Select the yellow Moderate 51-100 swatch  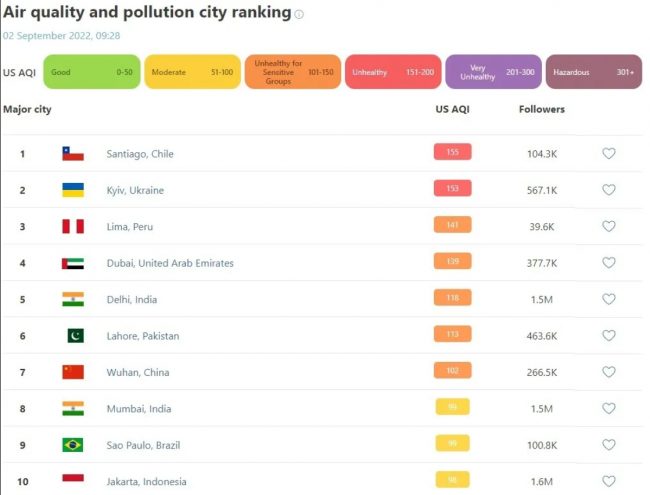(x=192, y=72)
